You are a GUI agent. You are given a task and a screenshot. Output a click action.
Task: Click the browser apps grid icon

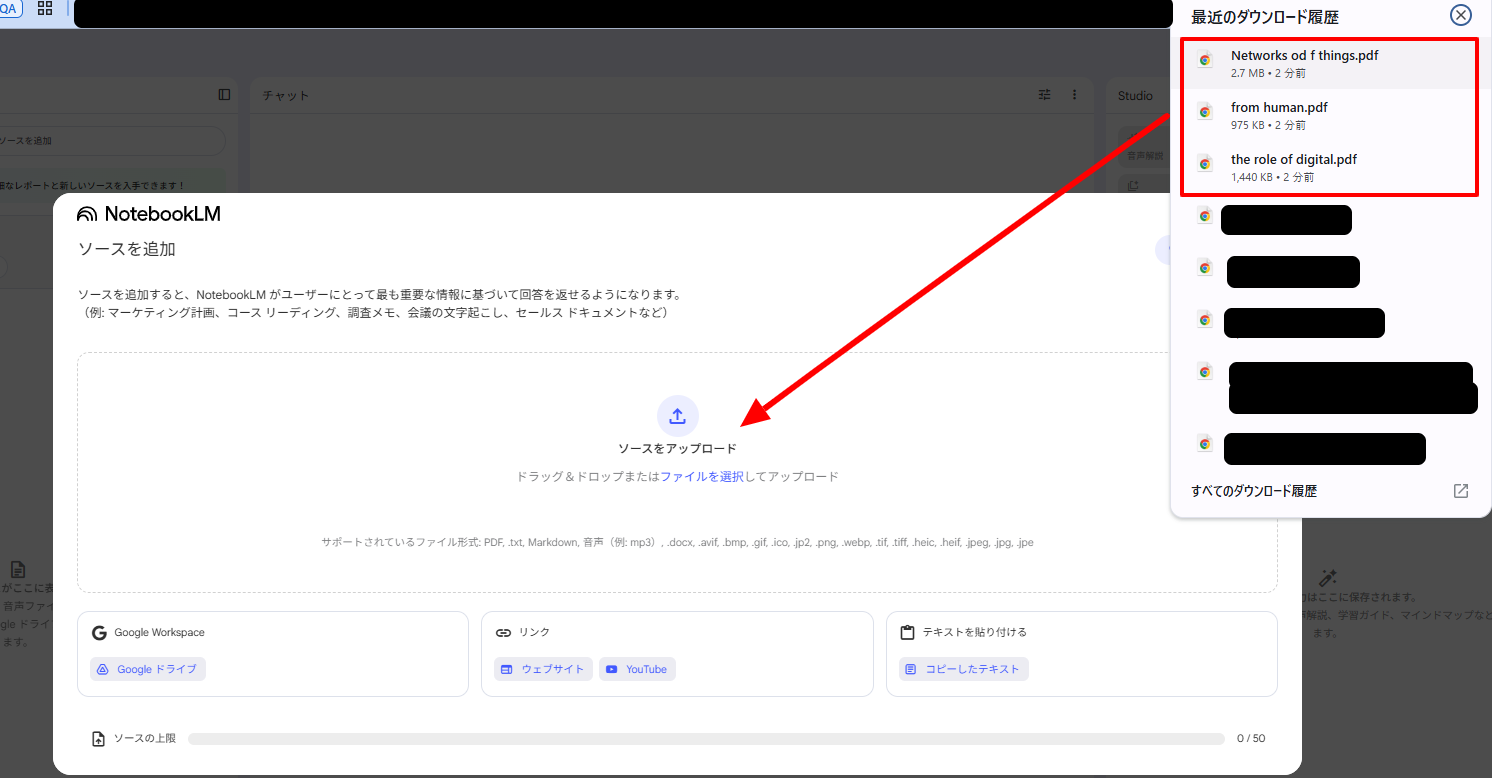pos(45,8)
